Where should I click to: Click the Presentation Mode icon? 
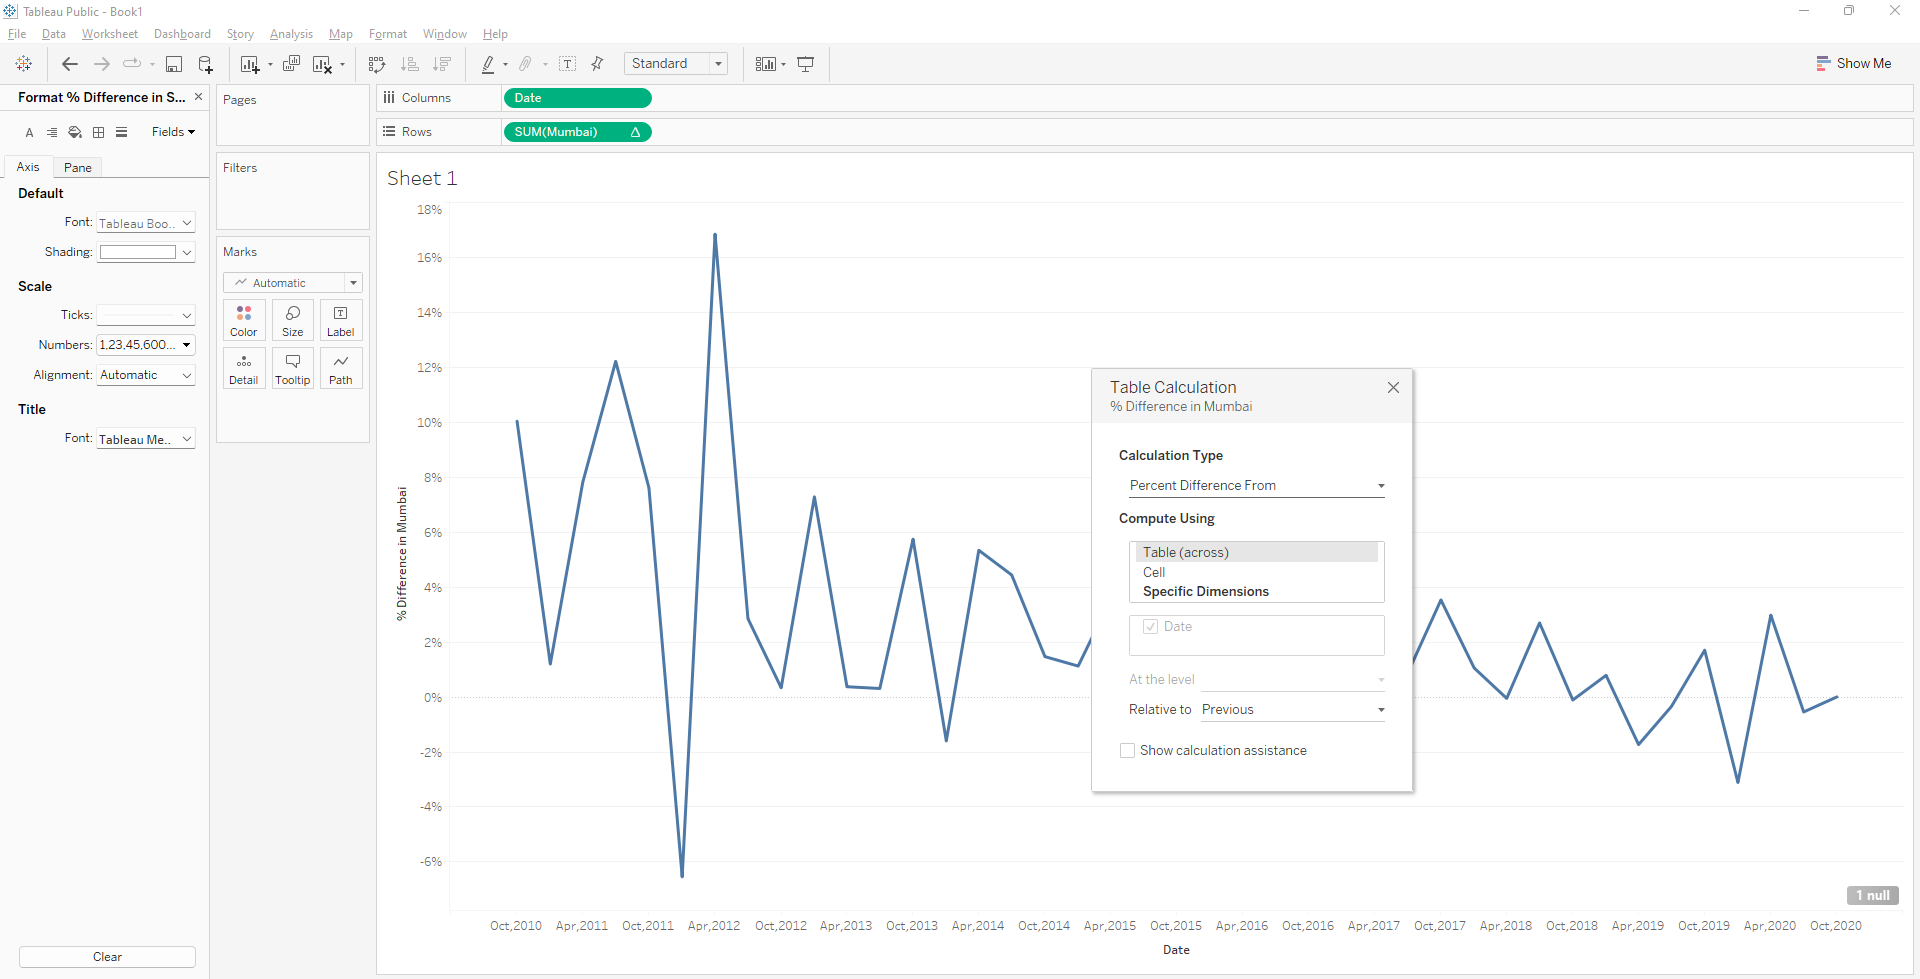click(x=805, y=64)
